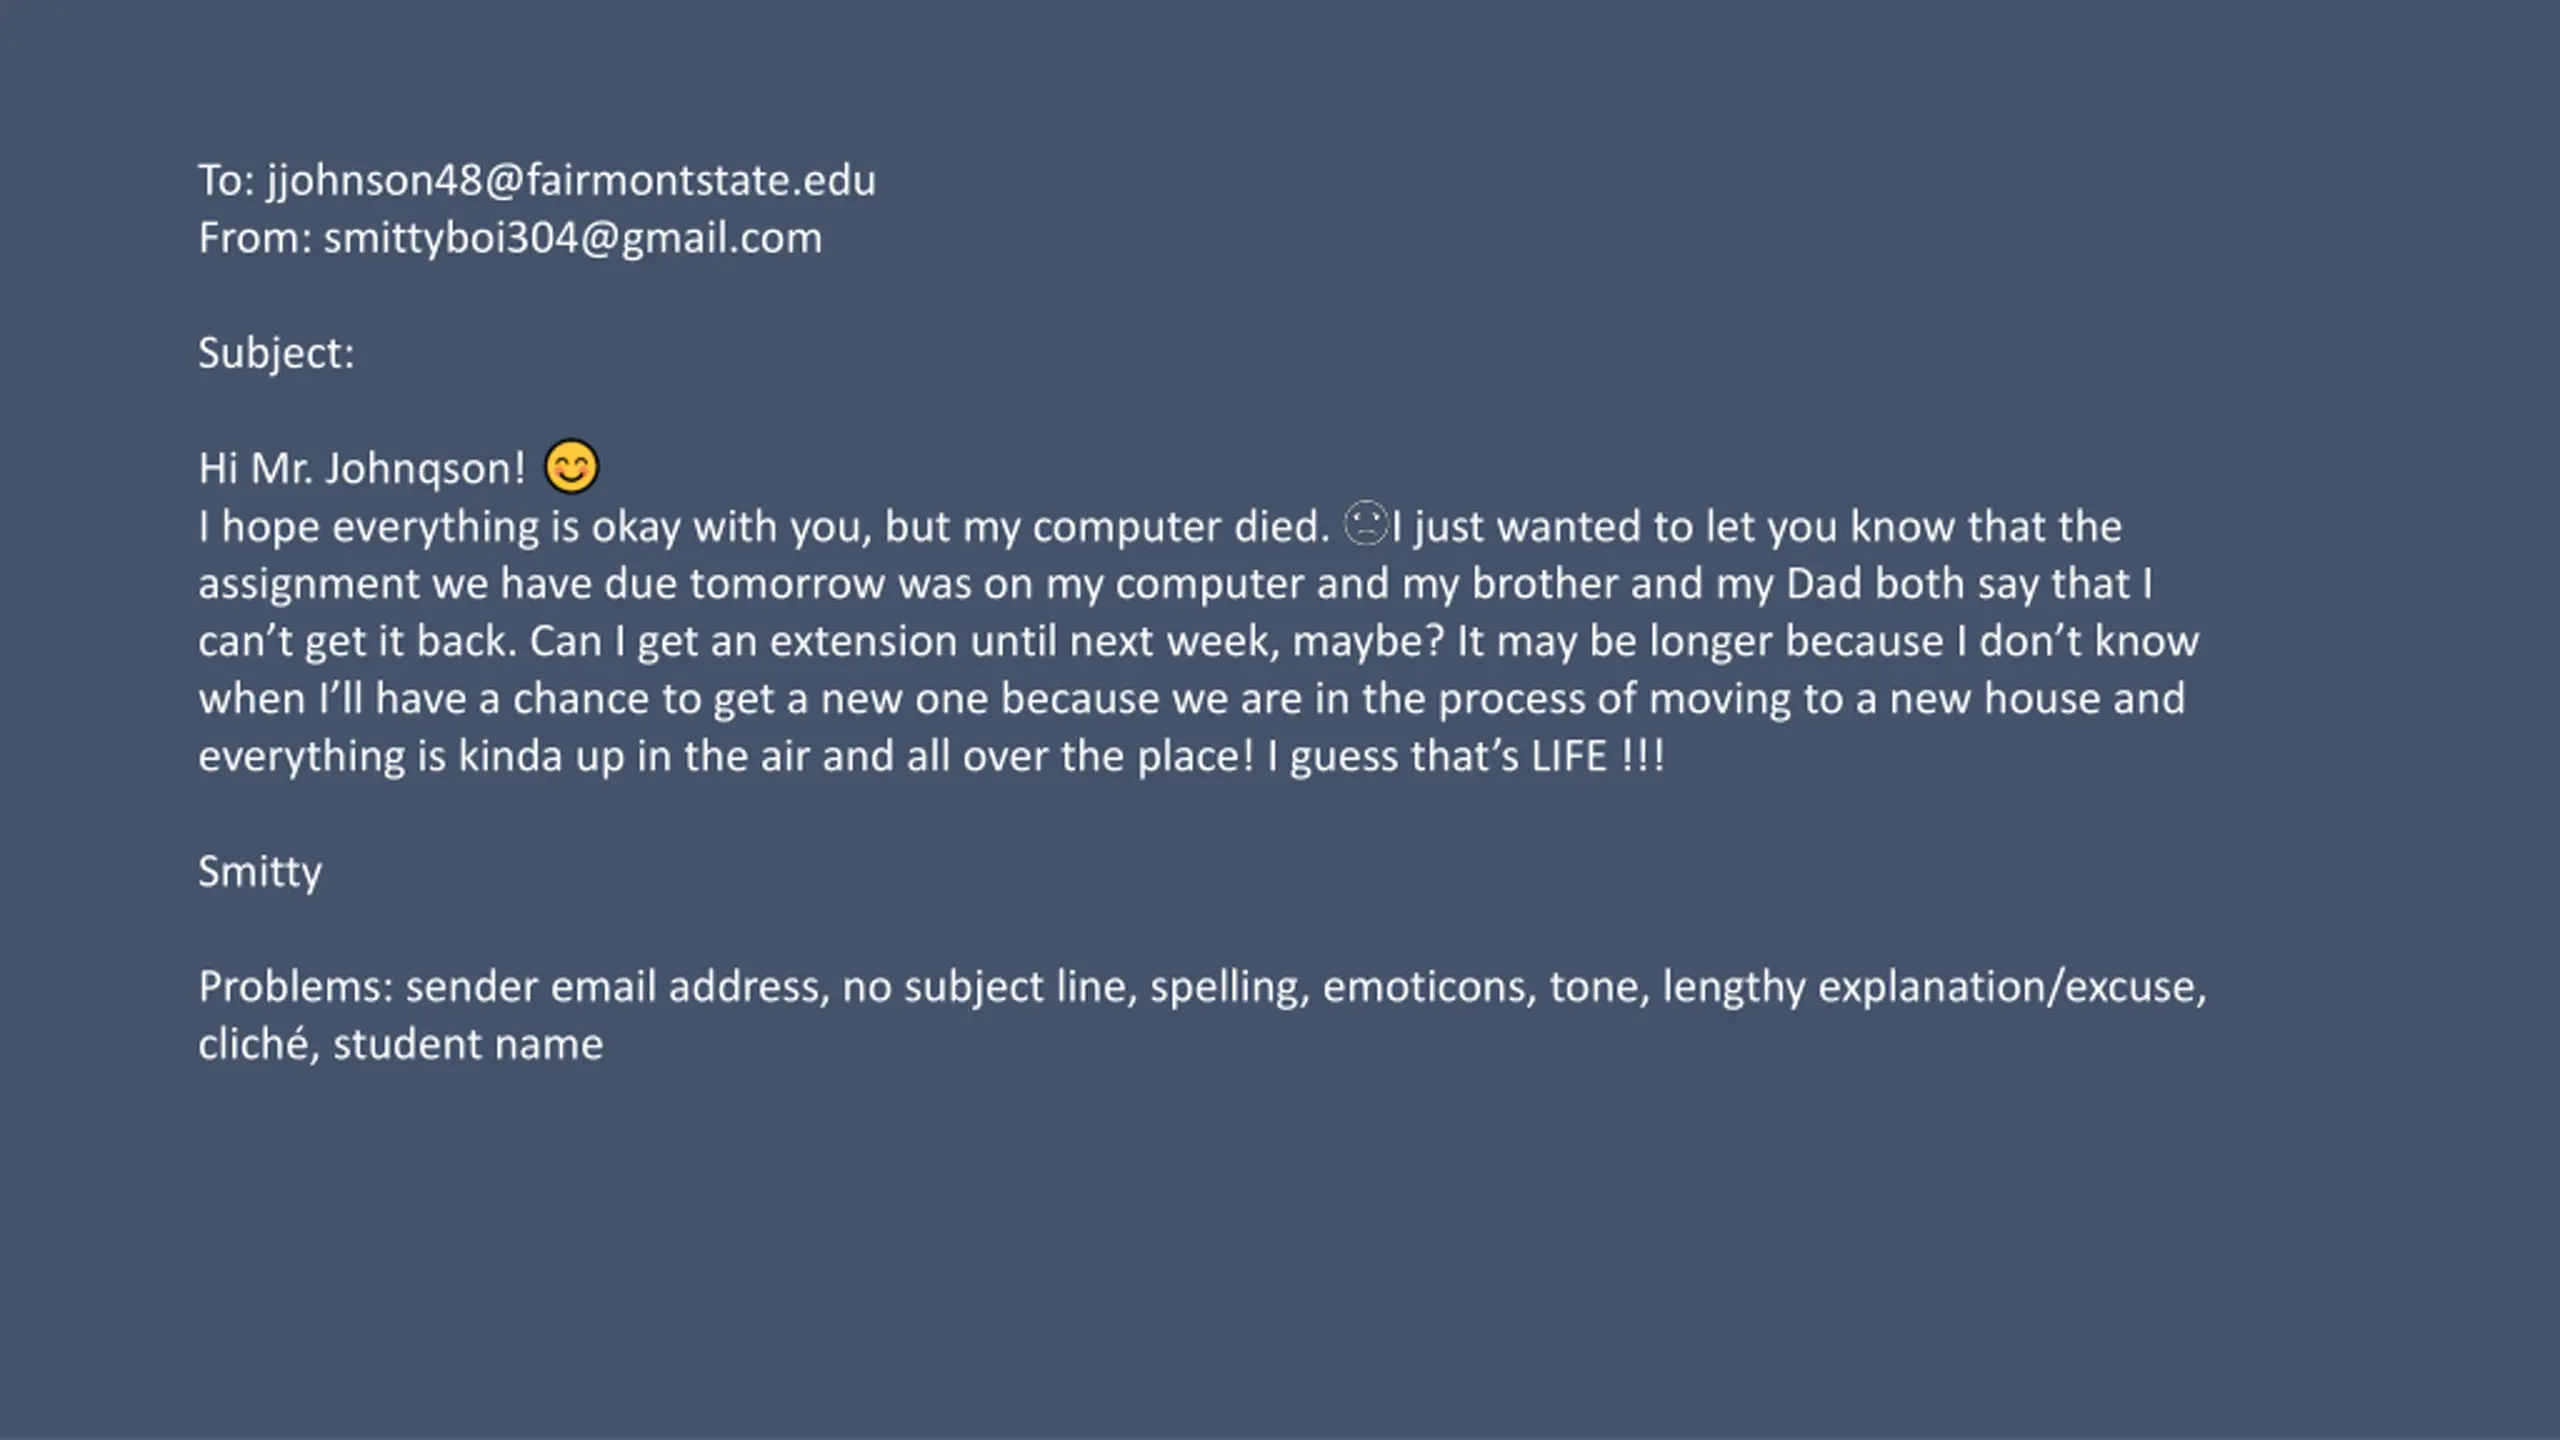This screenshot has height=1440, width=2560.
Task: Click the word 'tomorrow' in the email body
Action: coord(787,584)
